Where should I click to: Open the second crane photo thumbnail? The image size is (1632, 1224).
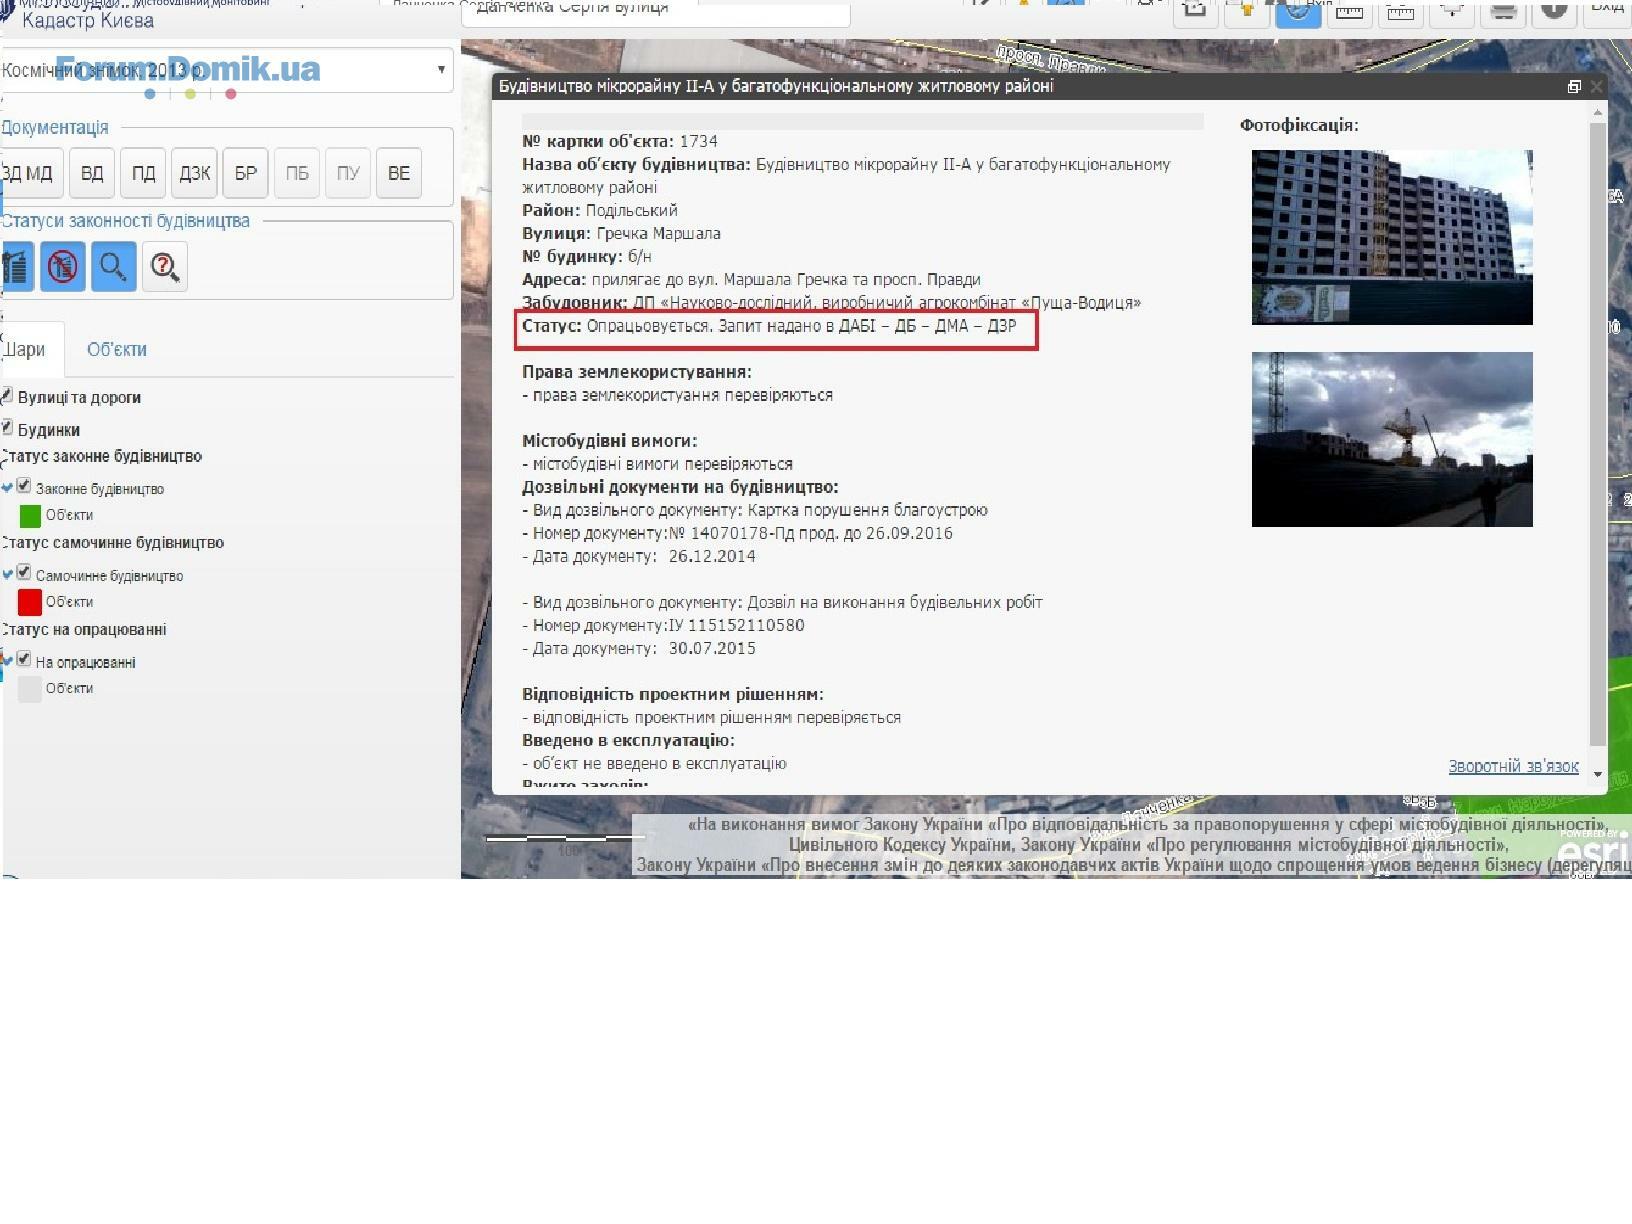pos(1392,439)
